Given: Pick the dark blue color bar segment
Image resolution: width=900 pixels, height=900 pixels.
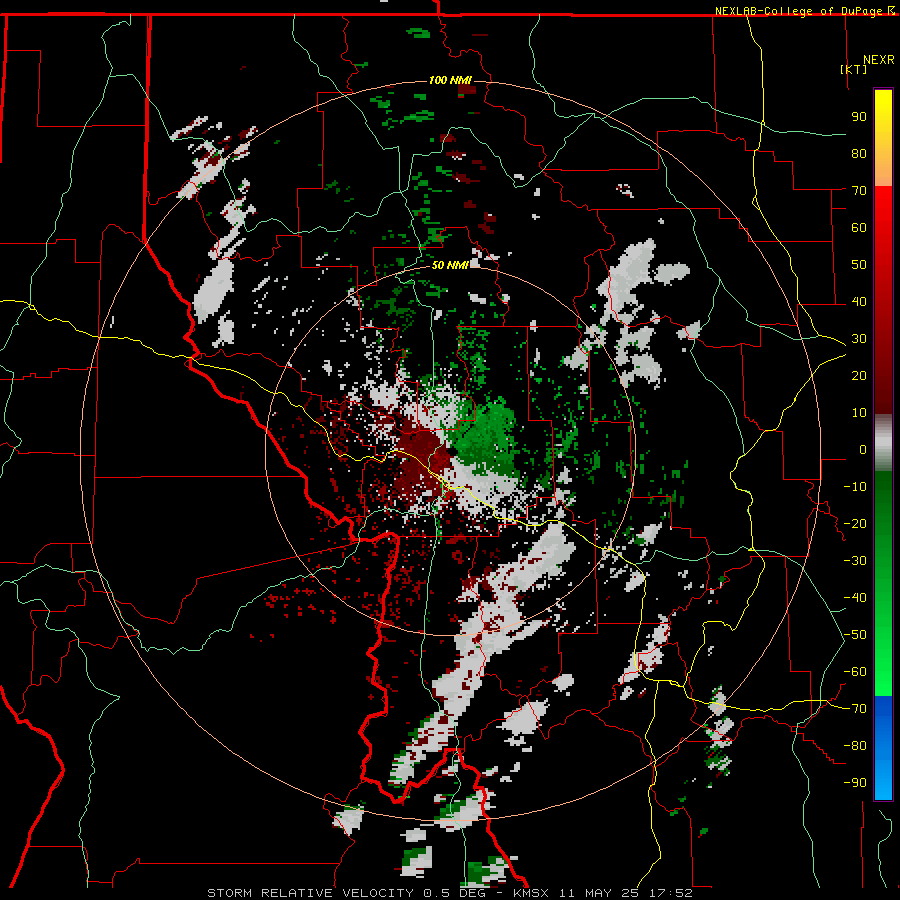Looking at the screenshot, I should point(883,715).
